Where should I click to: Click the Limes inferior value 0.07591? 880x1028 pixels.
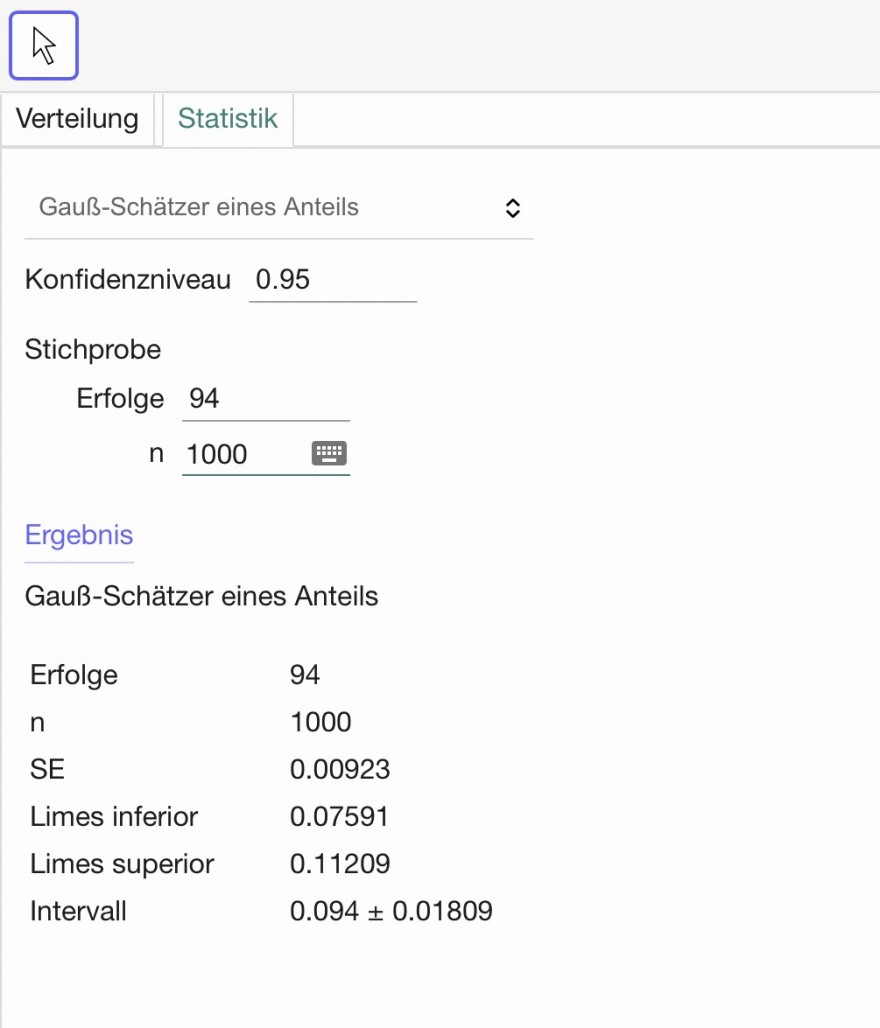339,816
